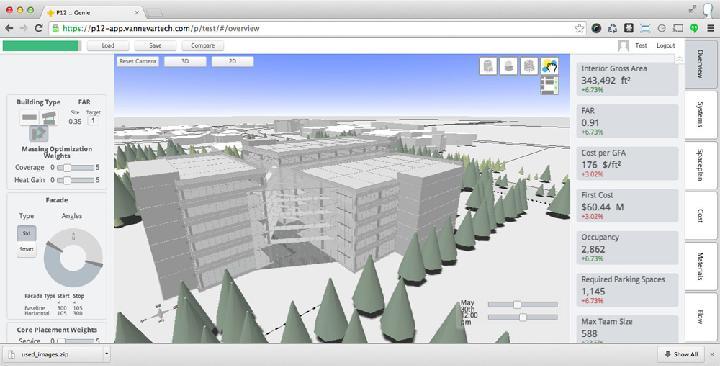Click the second building display icon in viewport
The image size is (720, 366).
tap(509, 66)
